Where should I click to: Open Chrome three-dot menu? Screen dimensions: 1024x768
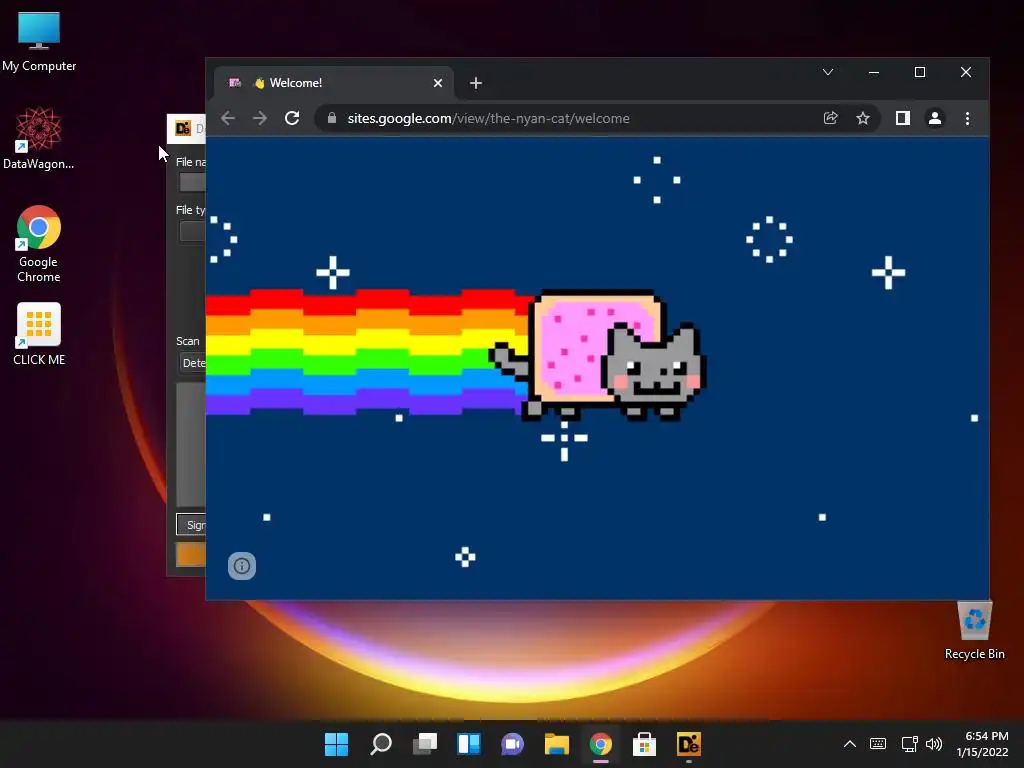point(967,118)
